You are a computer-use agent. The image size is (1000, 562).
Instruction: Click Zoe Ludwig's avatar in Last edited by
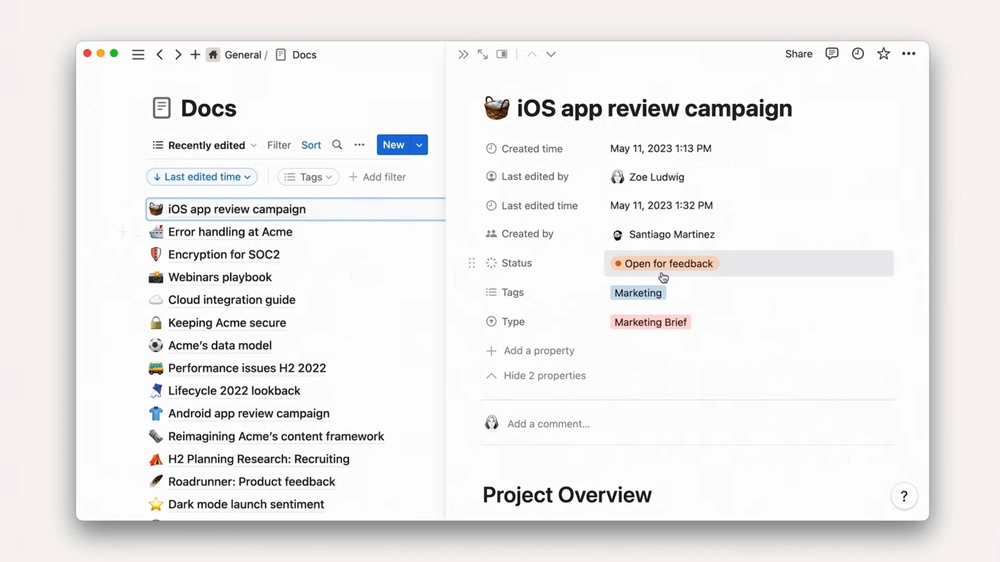(617, 177)
